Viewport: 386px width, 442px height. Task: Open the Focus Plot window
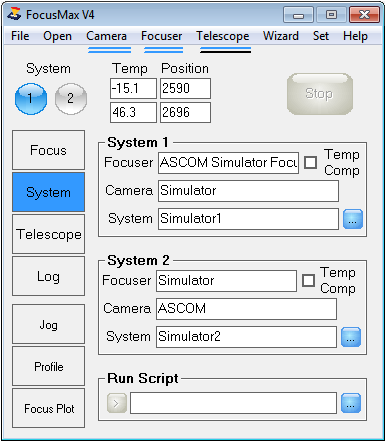click(x=48, y=408)
